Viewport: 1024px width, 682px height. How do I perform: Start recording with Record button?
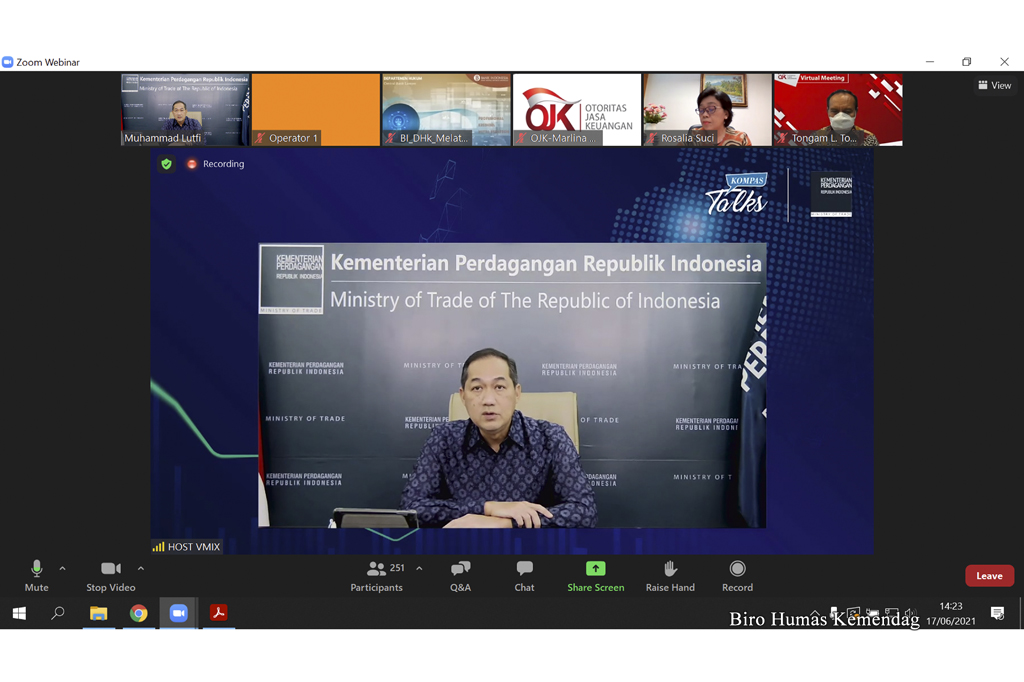pos(737,576)
